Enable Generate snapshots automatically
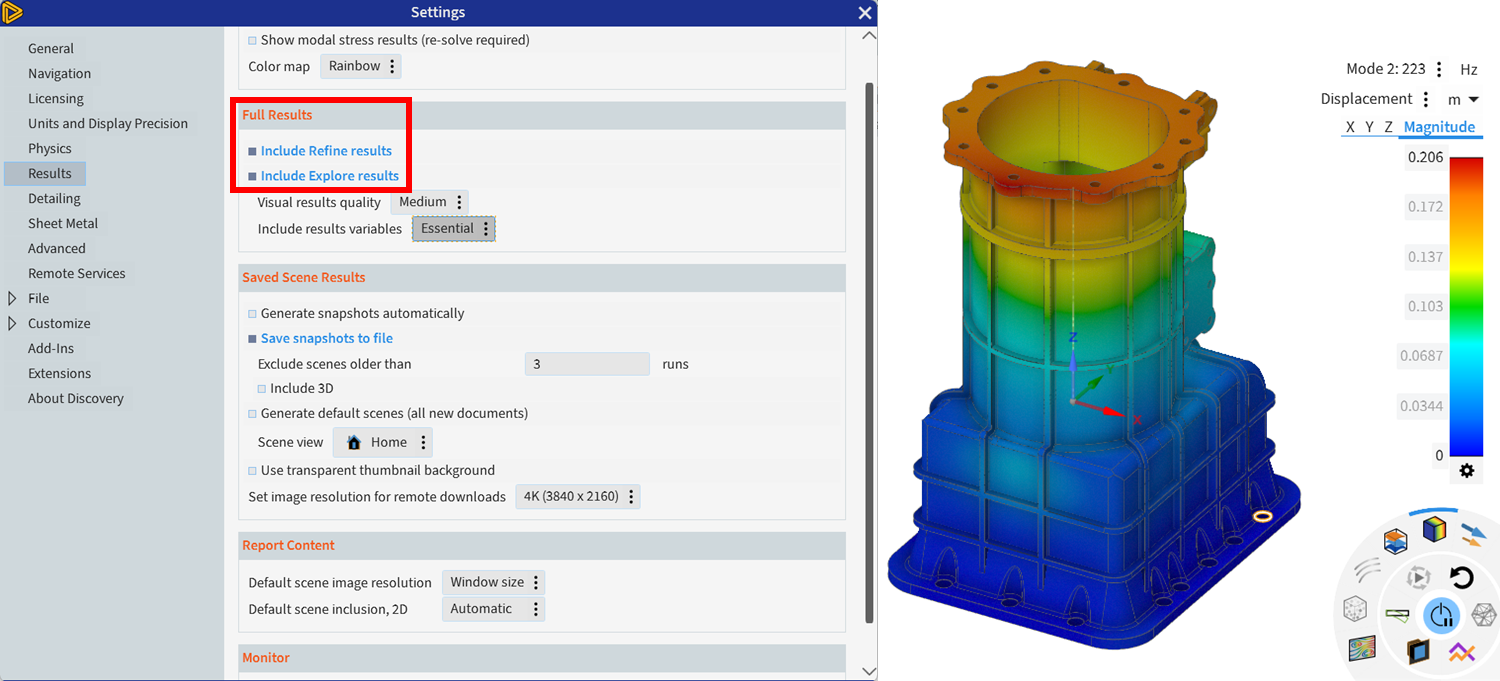This screenshot has width=1500, height=681. click(x=252, y=313)
